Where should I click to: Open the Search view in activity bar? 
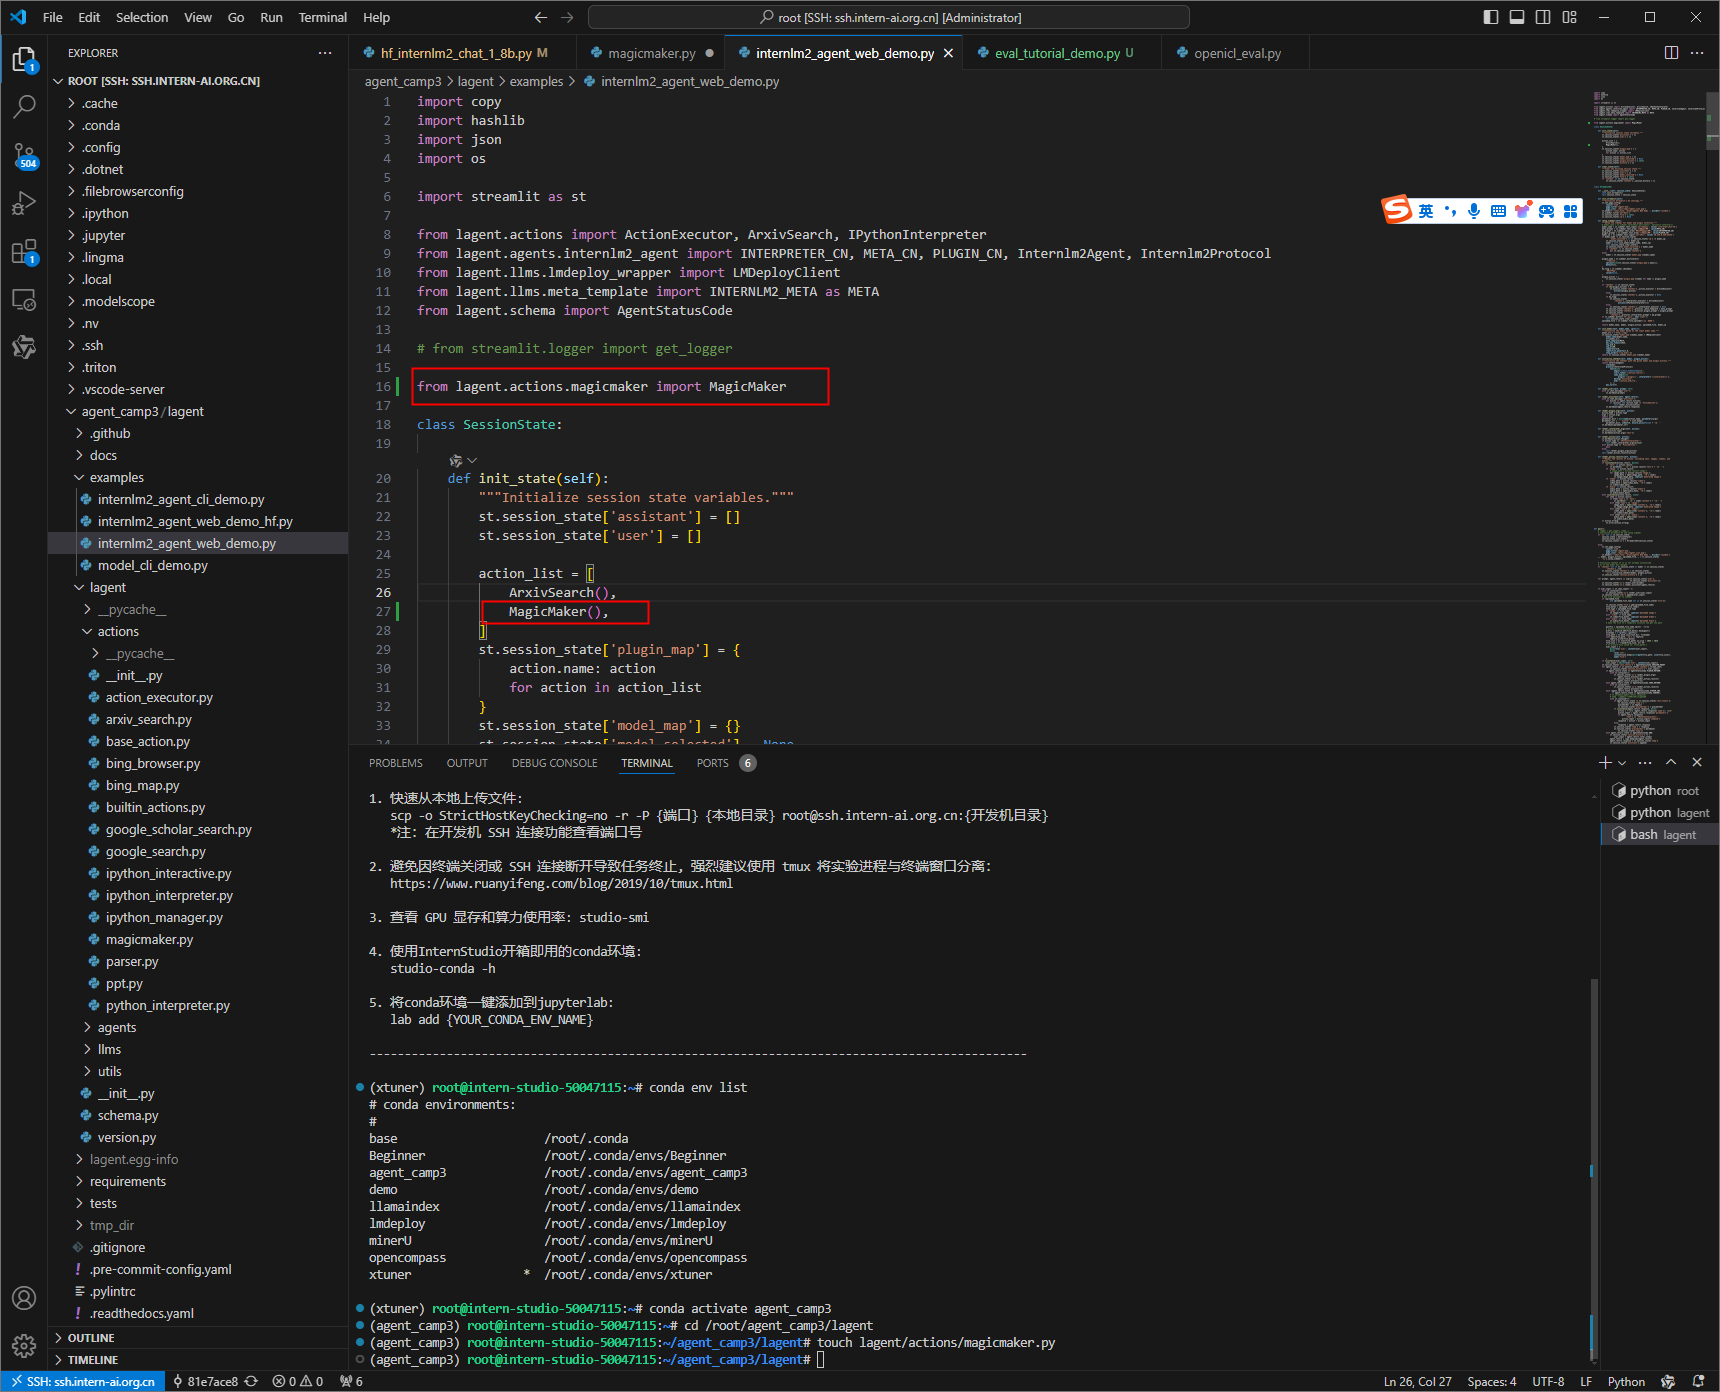click(x=24, y=107)
